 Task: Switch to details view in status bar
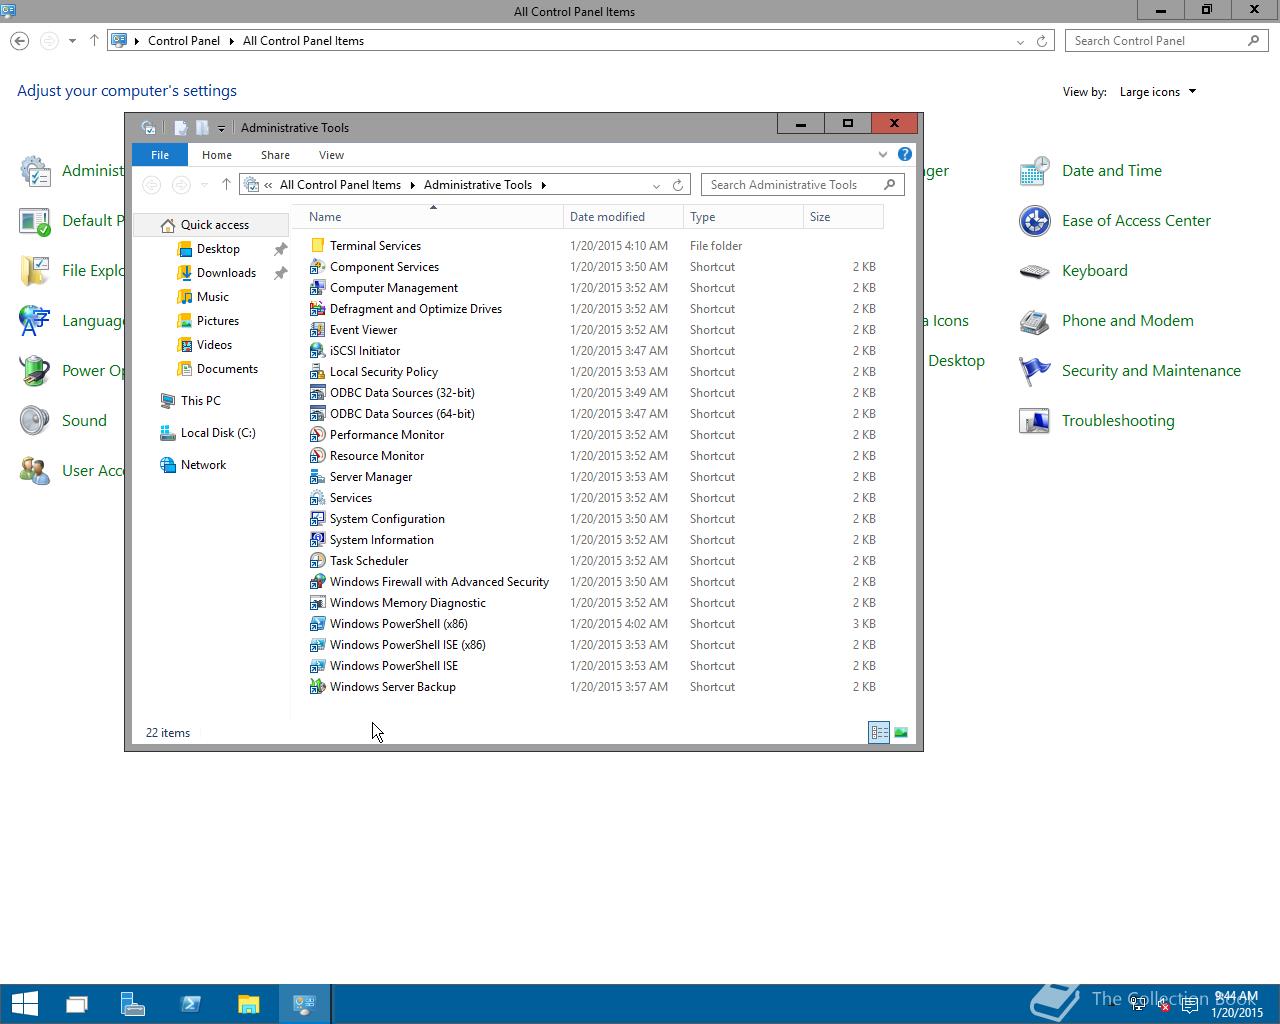(879, 733)
